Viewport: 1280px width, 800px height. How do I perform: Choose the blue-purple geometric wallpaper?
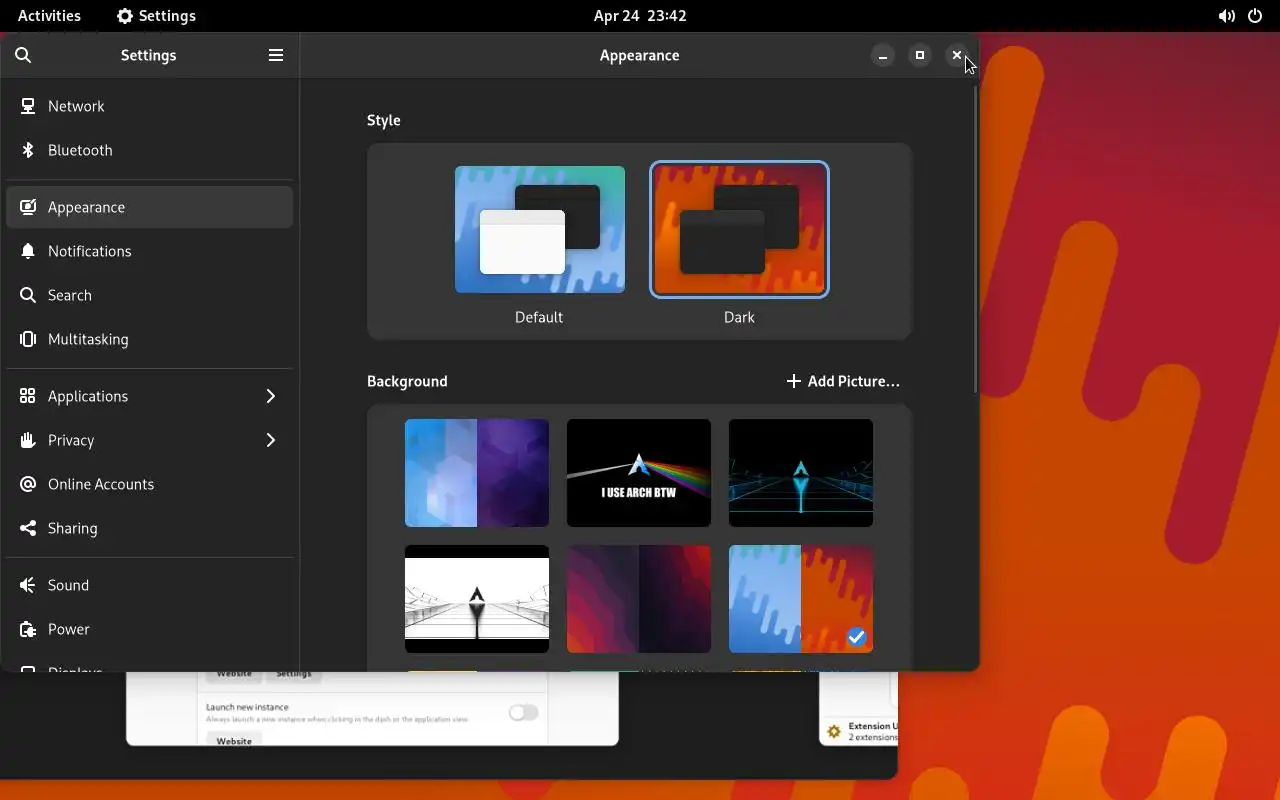pyautogui.click(x=477, y=473)
